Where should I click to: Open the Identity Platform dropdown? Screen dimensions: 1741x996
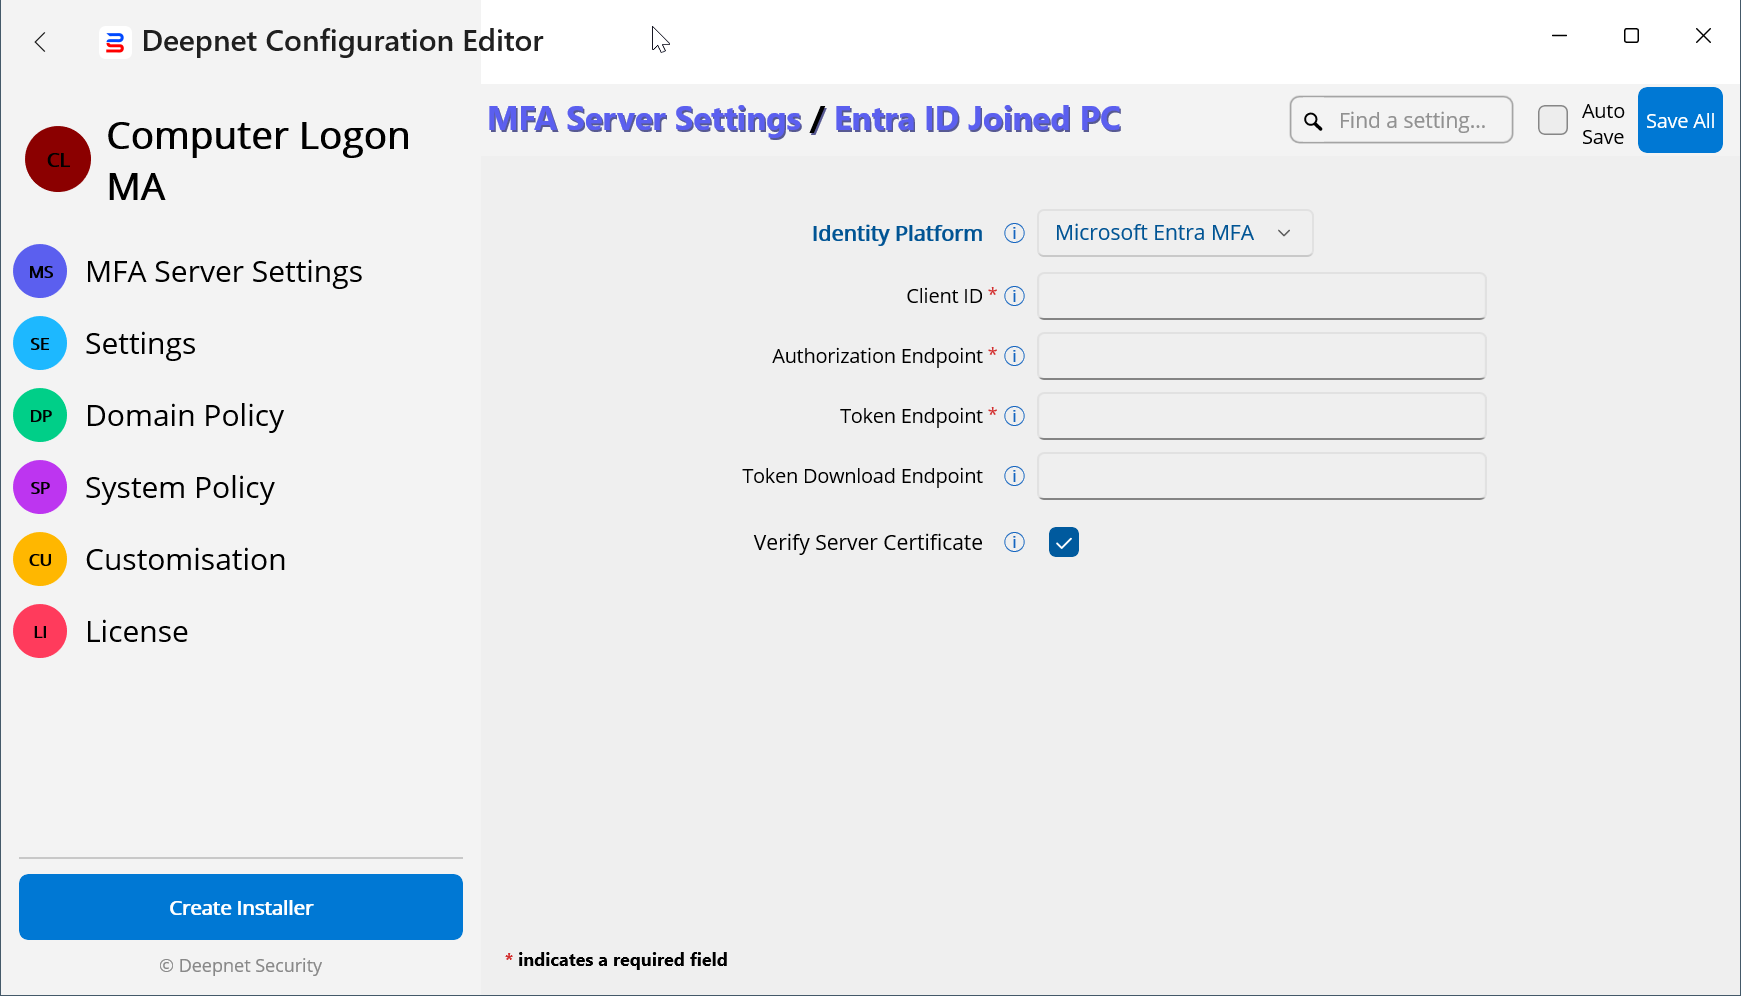(x=1174, y=233)
